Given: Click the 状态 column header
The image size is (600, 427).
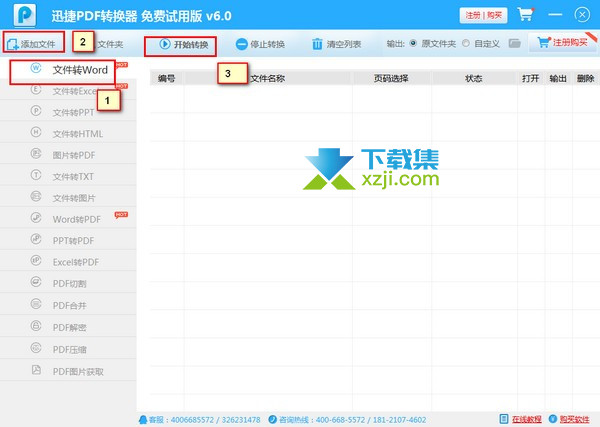Looking at the screenshot, I should click(474, 78).
